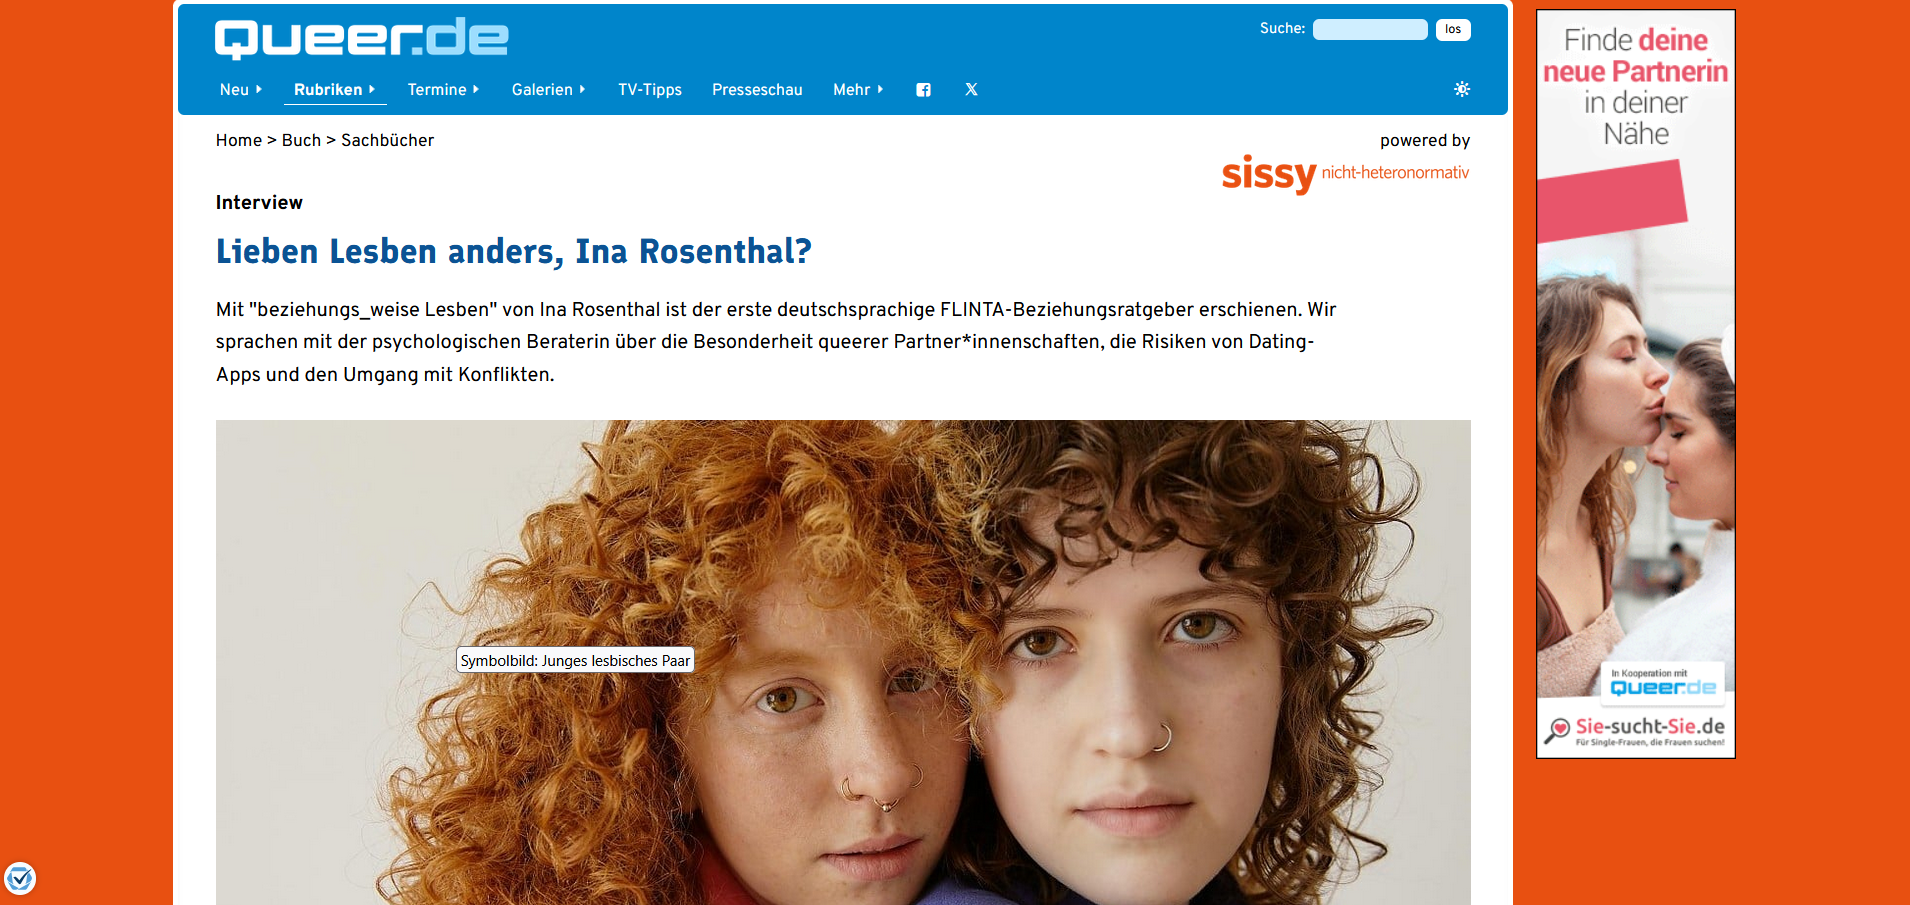Click the los search button

1453,29
